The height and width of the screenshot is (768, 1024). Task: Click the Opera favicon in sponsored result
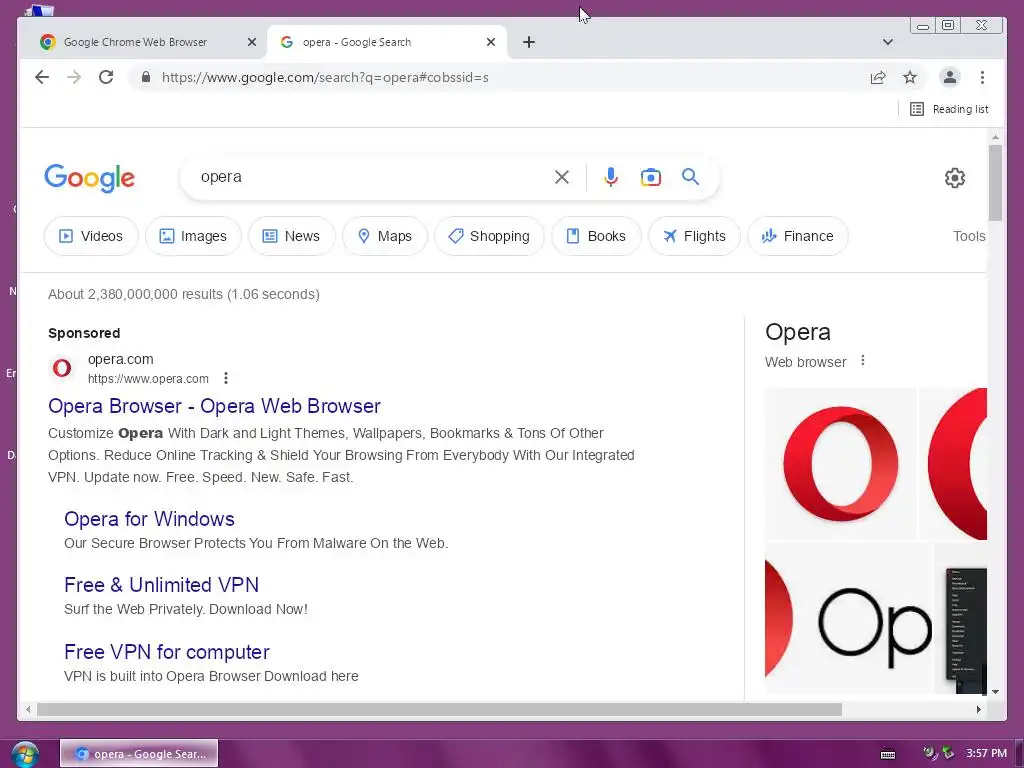coord(62,368)
